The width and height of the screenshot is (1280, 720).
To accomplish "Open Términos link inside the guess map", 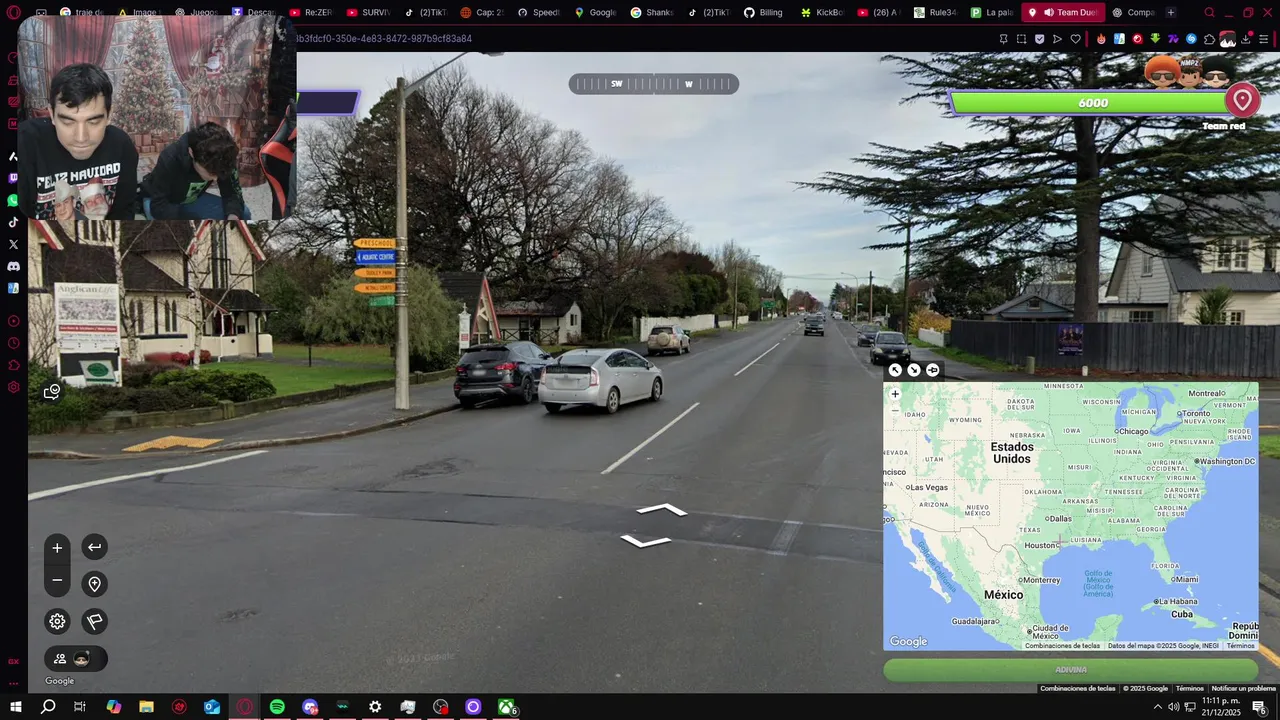I will coord(1240,646).
